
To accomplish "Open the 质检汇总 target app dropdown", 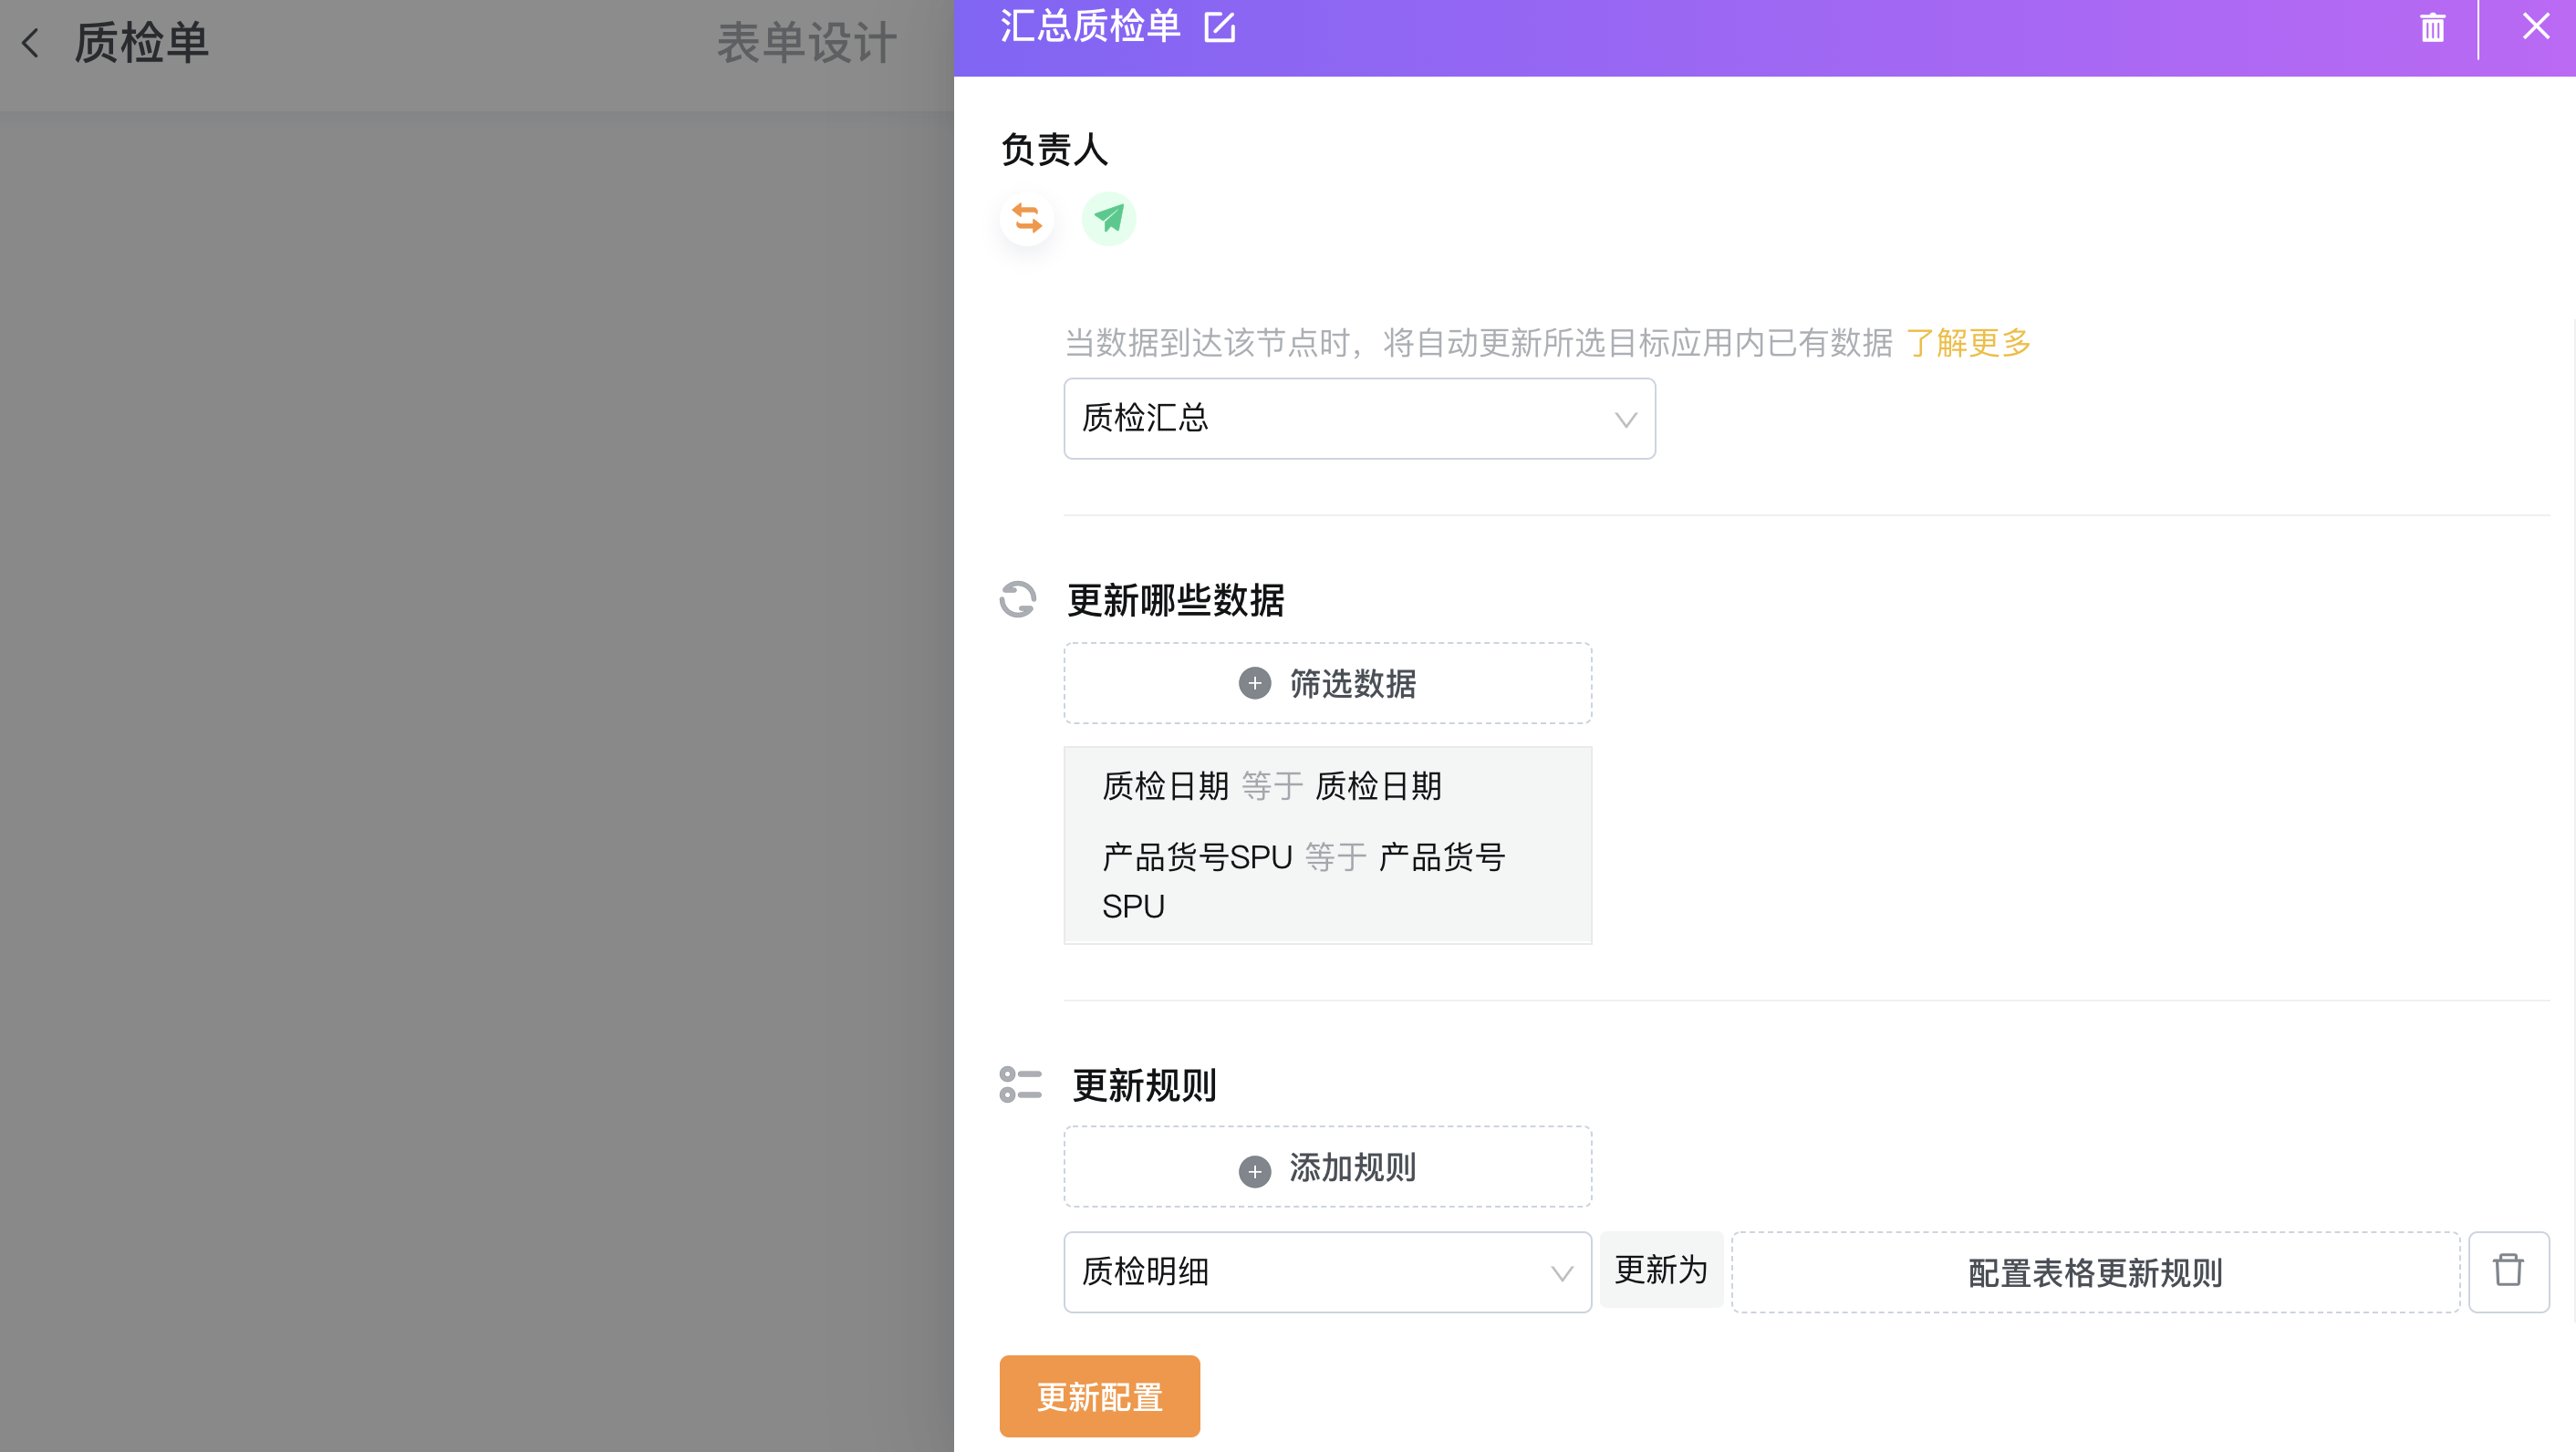I will 1359,418.
